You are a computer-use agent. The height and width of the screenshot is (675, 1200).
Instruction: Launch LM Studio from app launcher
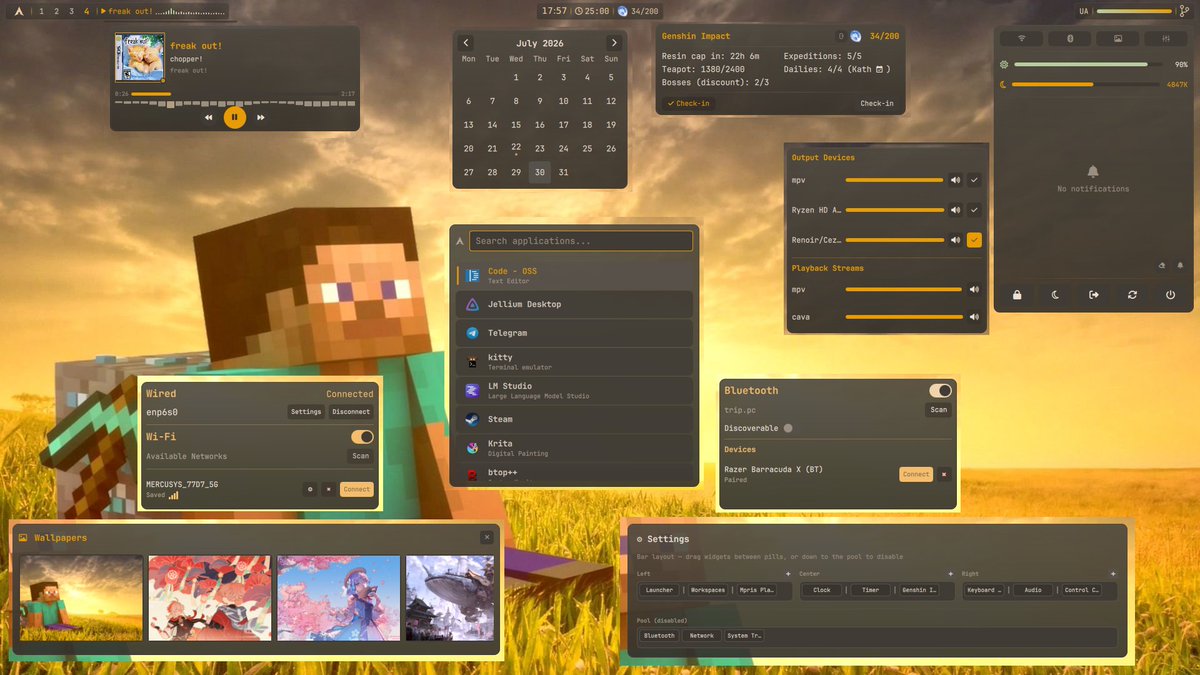point(575,390)
